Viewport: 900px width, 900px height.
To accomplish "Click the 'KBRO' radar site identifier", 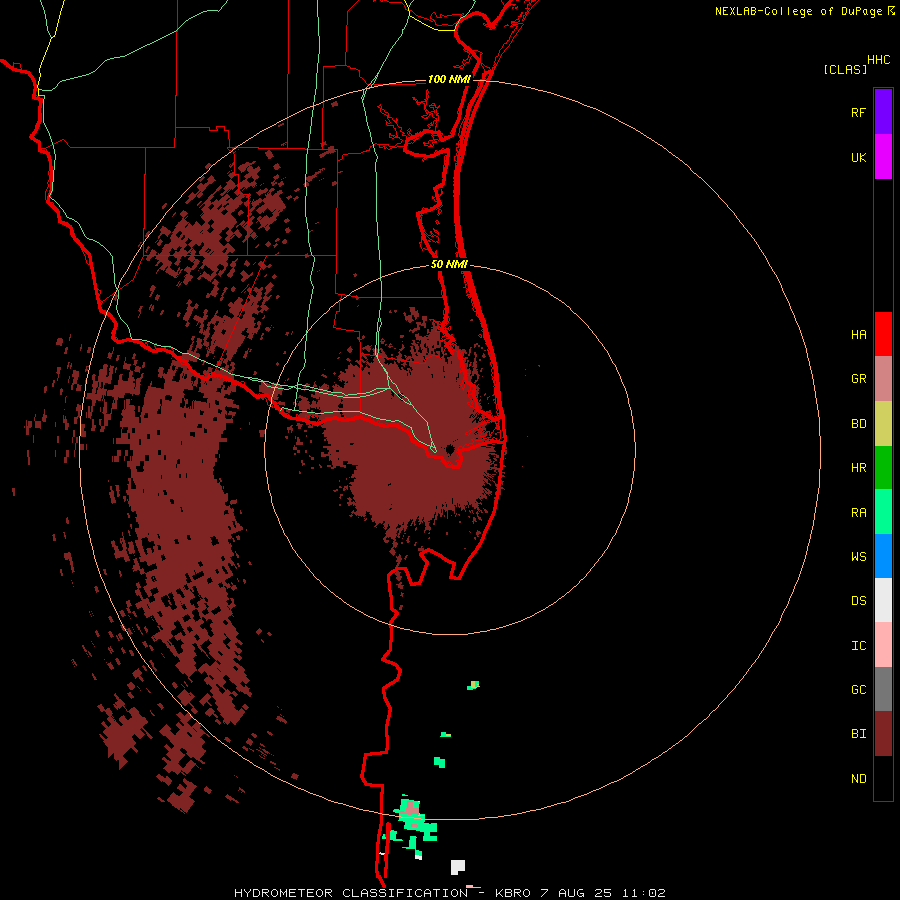I will tap(513, 893).
